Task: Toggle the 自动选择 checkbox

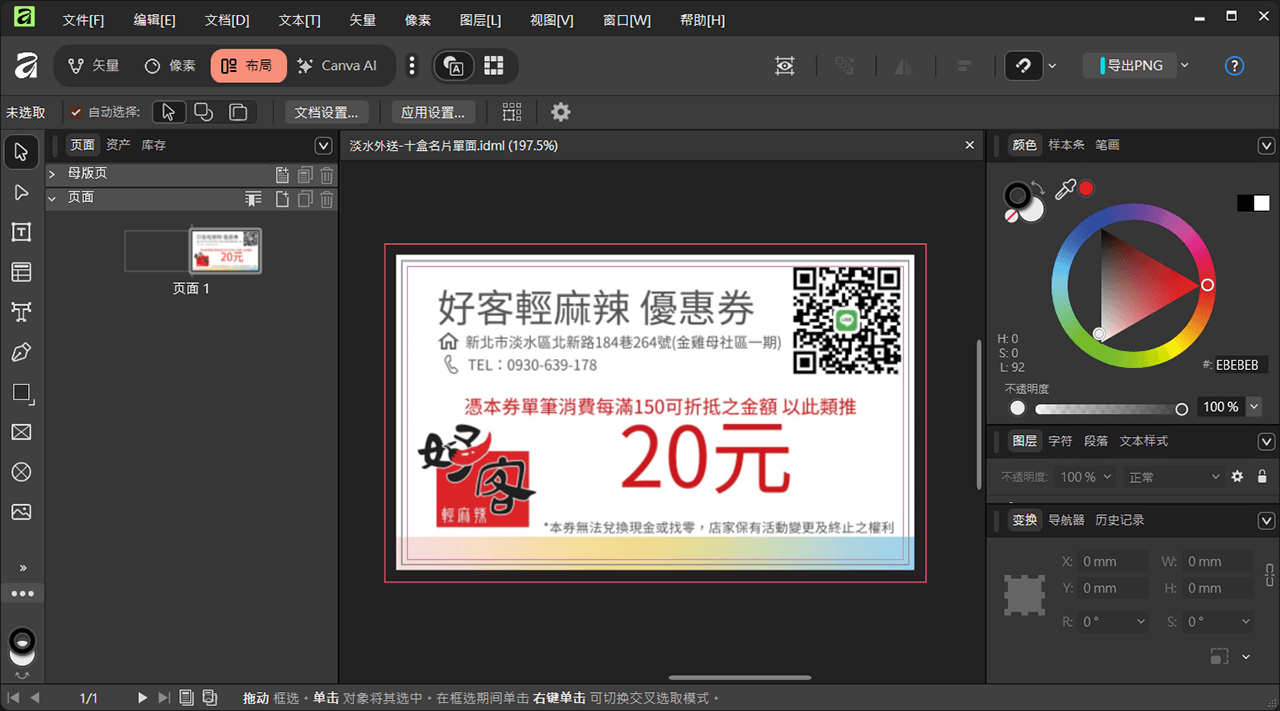Action: [x=76, y=112]
